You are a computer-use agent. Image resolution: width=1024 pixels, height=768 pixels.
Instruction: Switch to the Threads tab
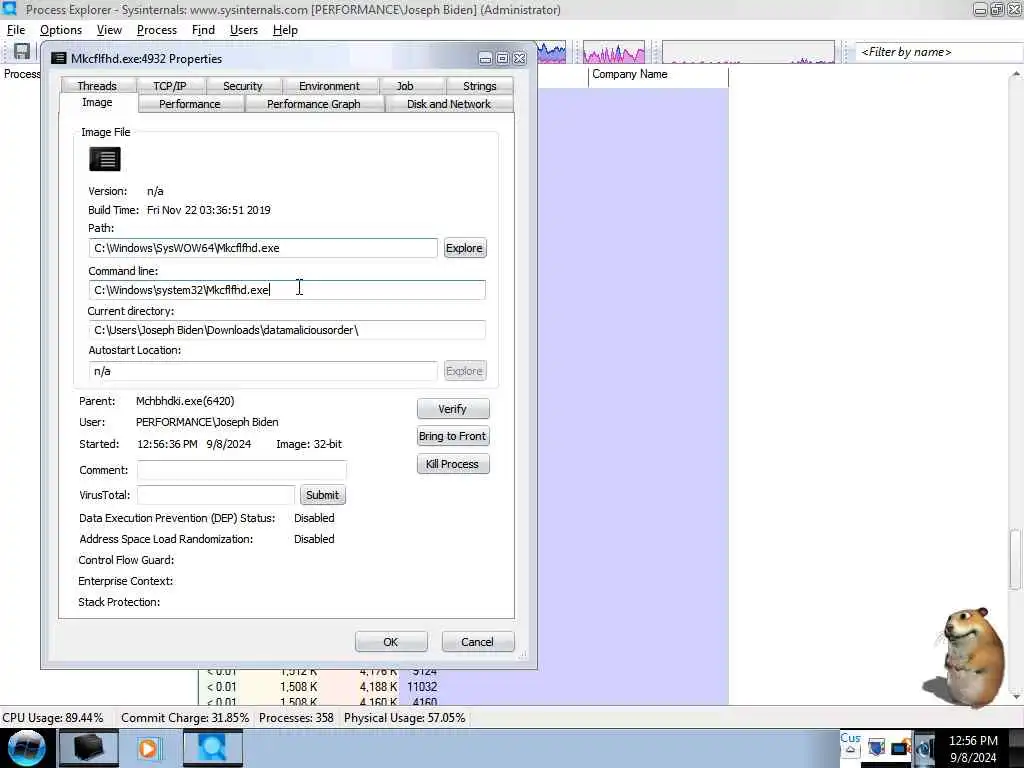coord(97,86)
